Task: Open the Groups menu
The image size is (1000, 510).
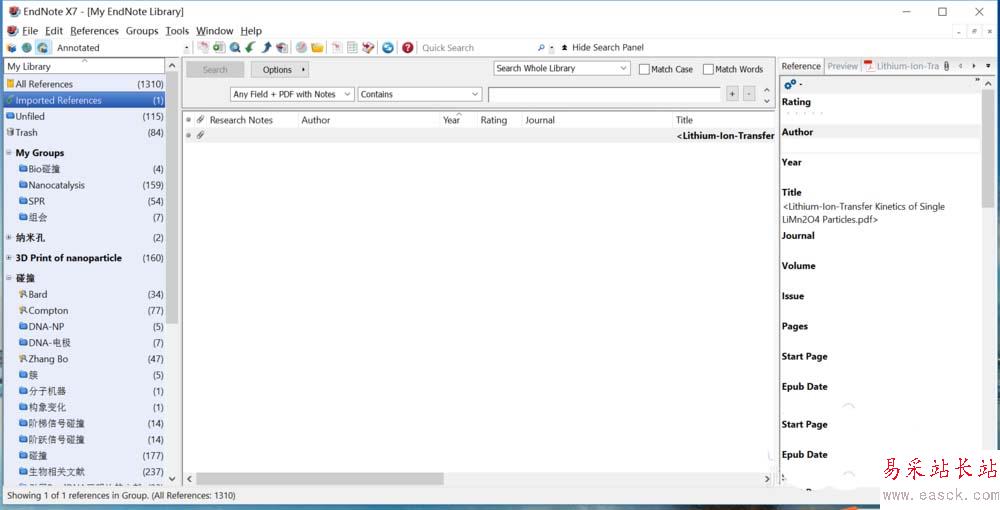Action: point(142,31)
